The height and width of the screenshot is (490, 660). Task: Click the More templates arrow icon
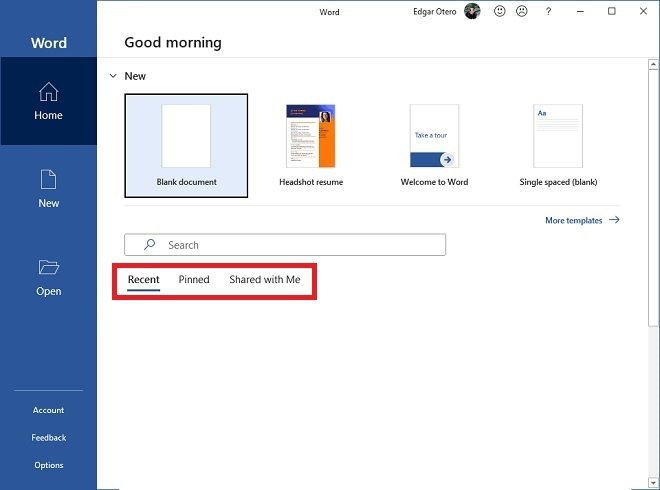(x=615, y=220)
